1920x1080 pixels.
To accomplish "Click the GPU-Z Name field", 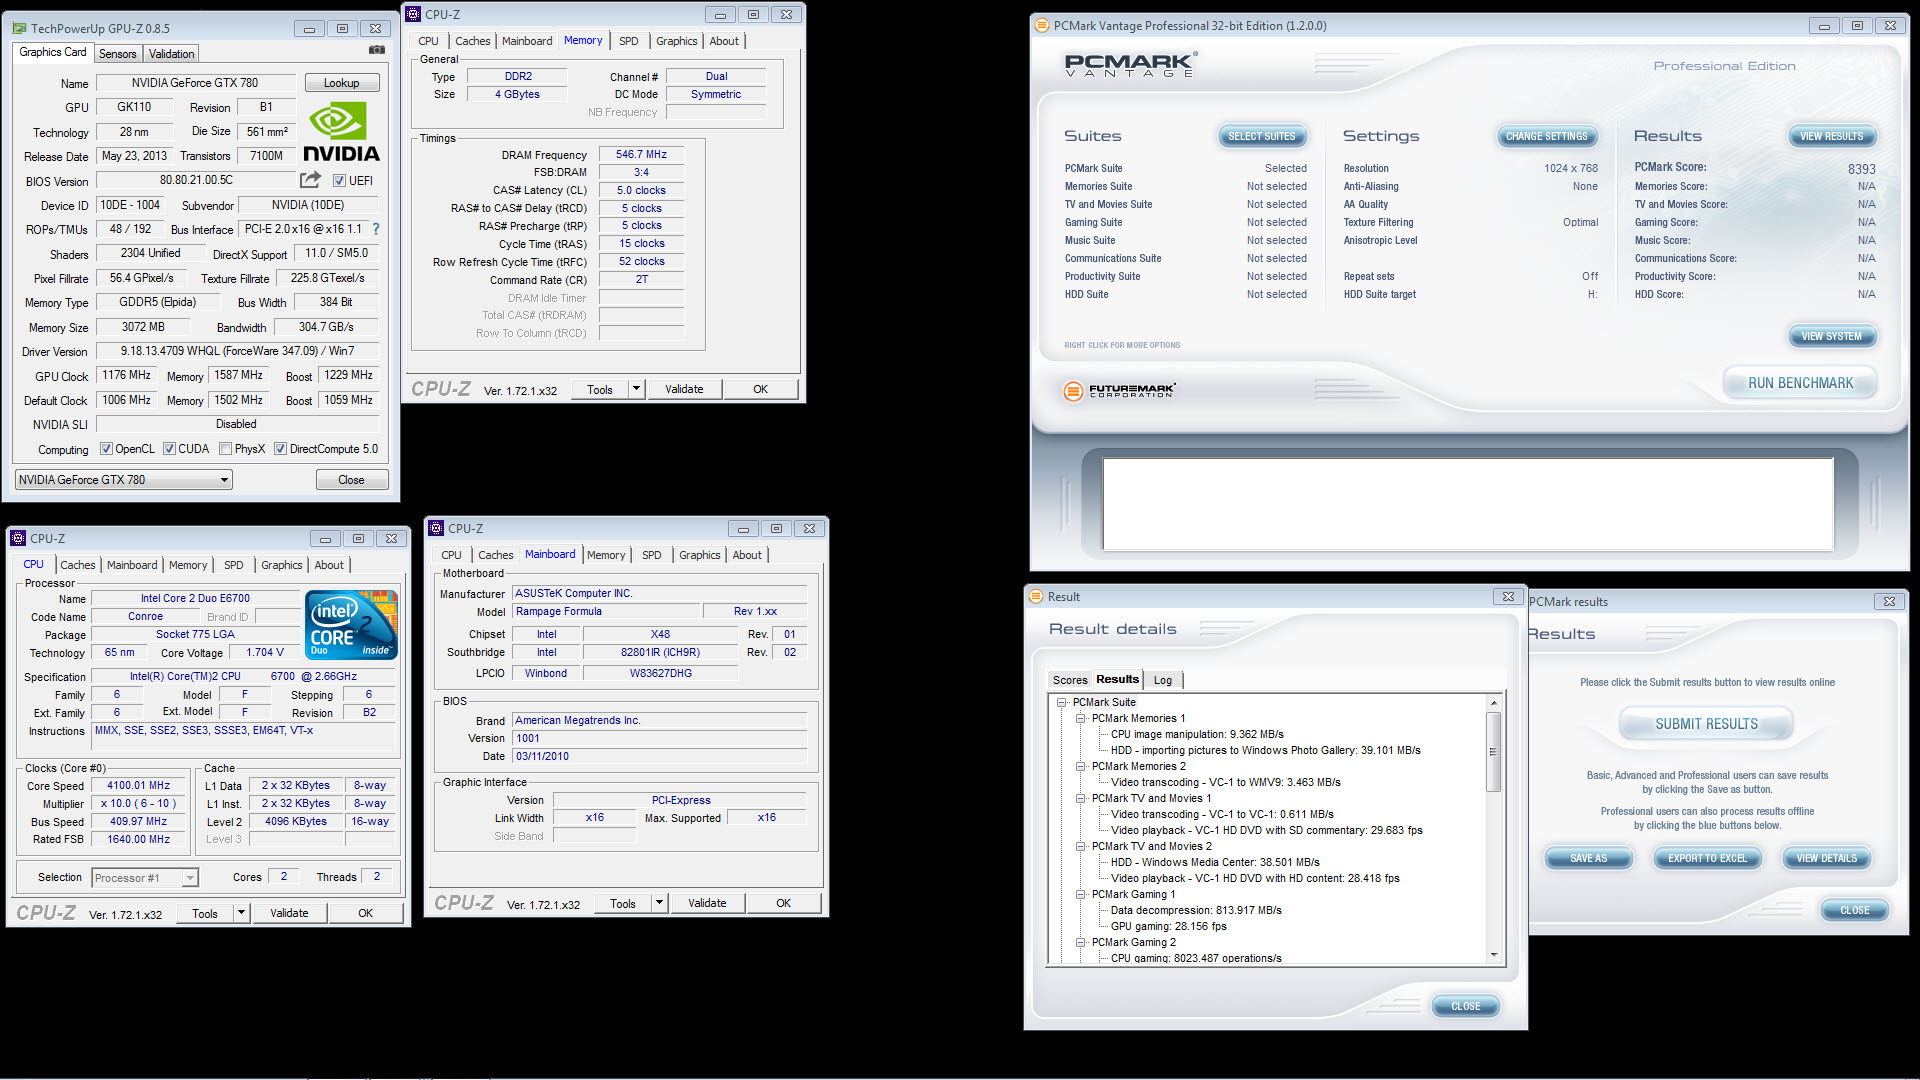I will click(x=194, y=83).
